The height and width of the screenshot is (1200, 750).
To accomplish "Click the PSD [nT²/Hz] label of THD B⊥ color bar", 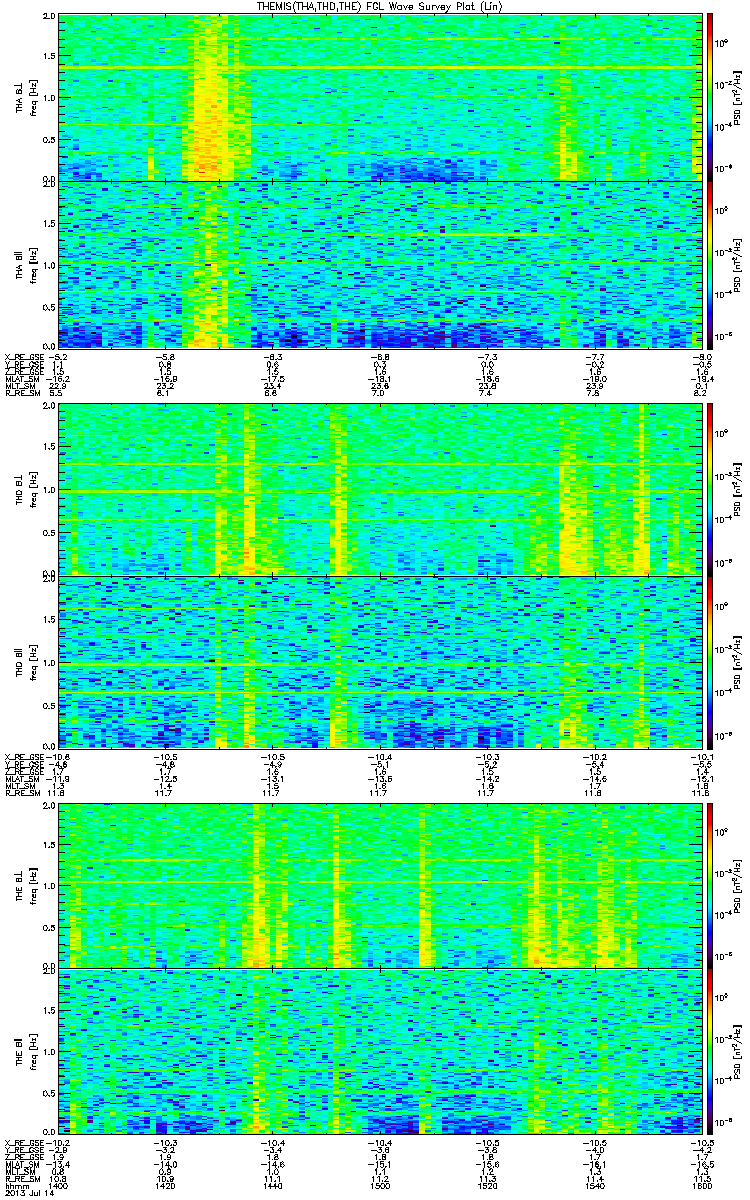I will [738, 490].
